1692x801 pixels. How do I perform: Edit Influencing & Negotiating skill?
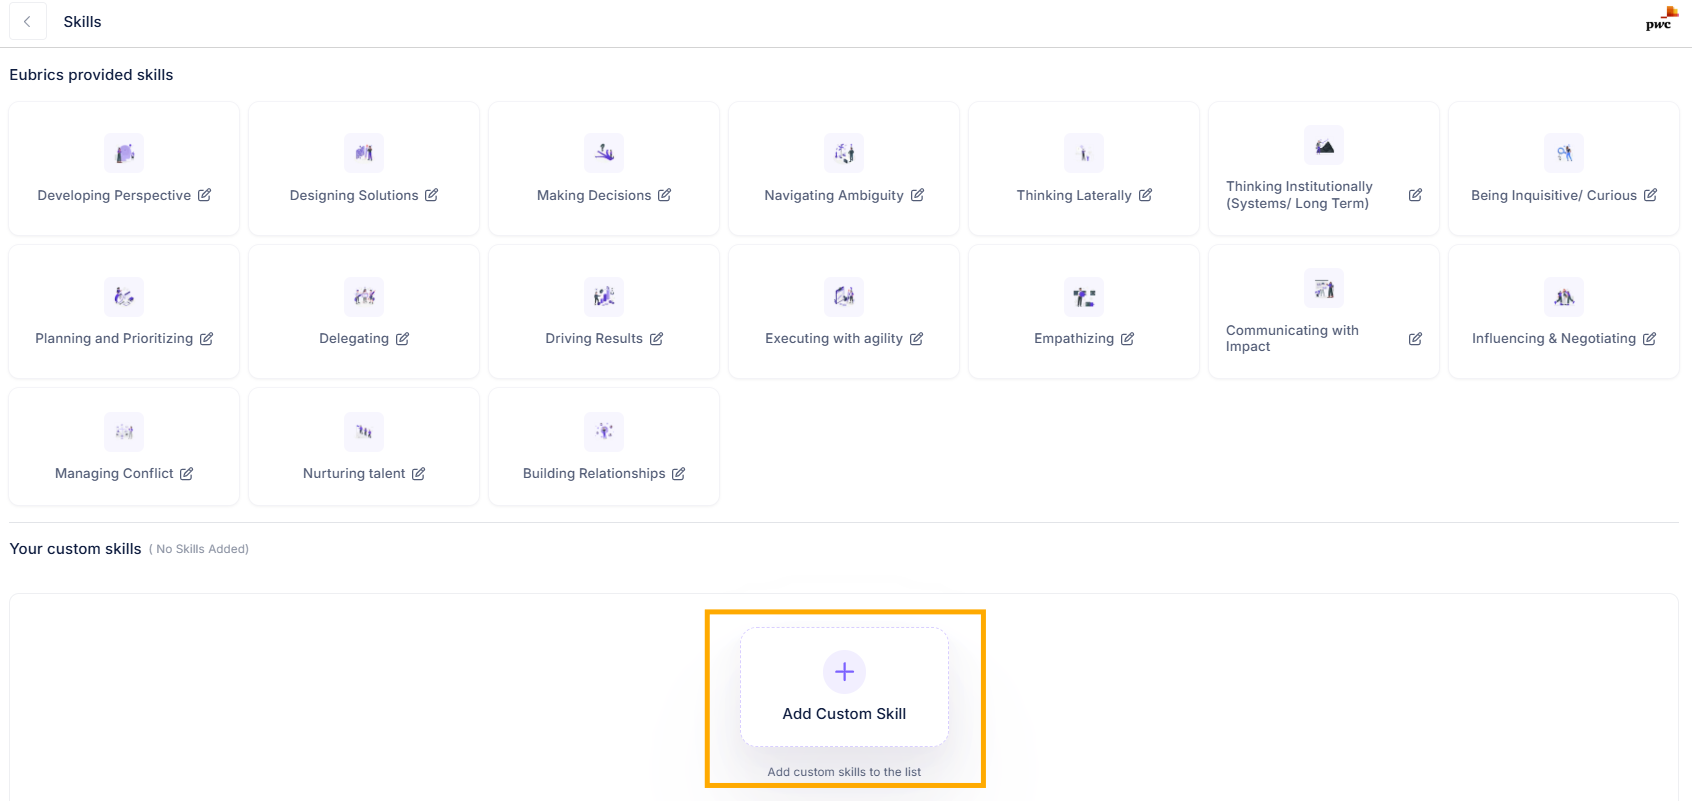coord(1649,339)
